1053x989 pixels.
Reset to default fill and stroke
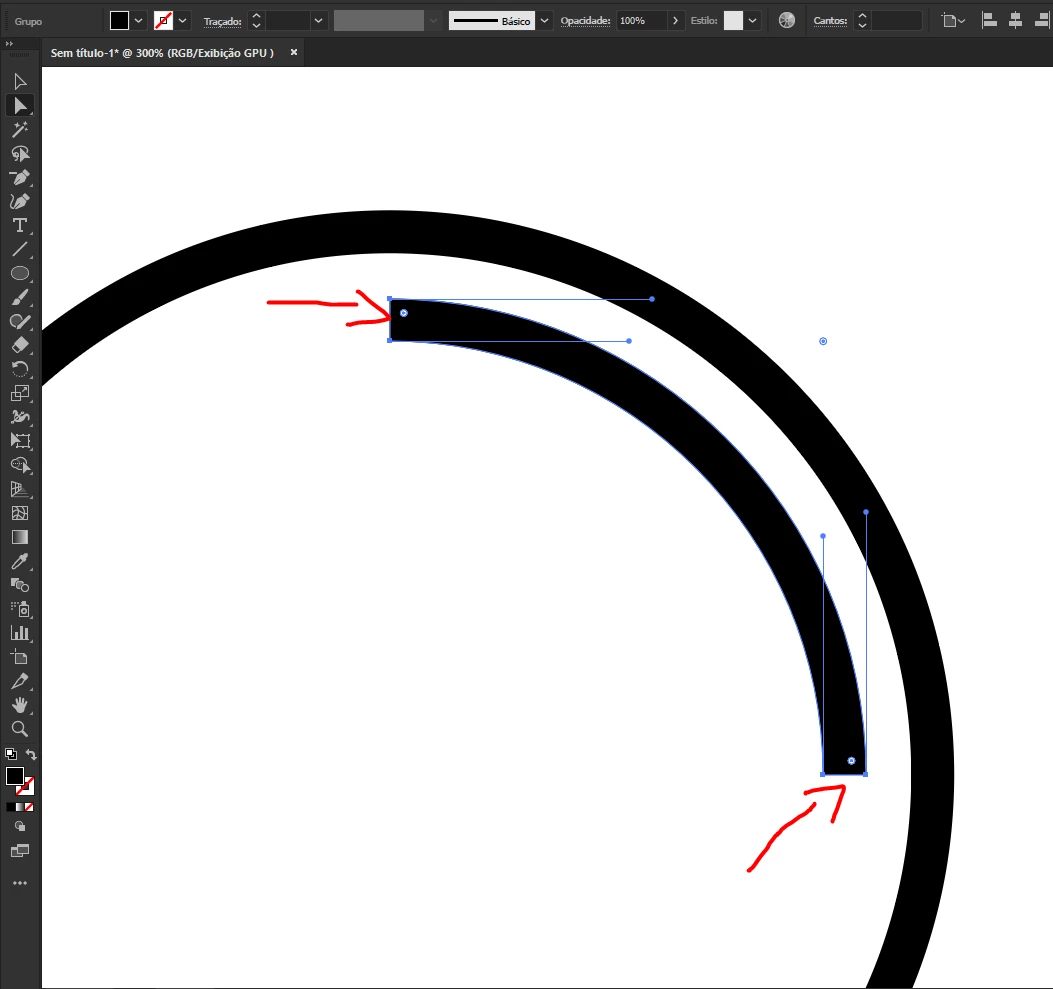[11, 754]
